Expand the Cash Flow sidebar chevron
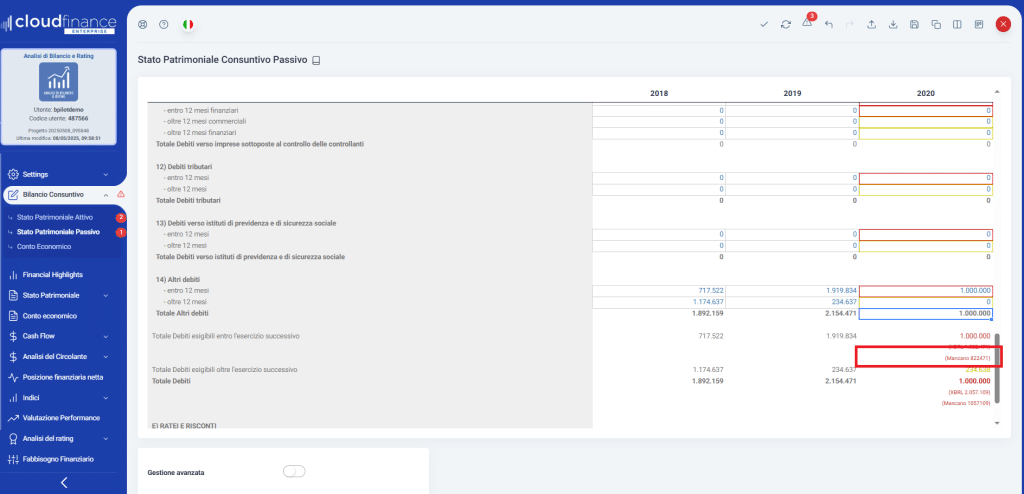Viewport: 1024px width, 494px height. (x=106, y=336)
